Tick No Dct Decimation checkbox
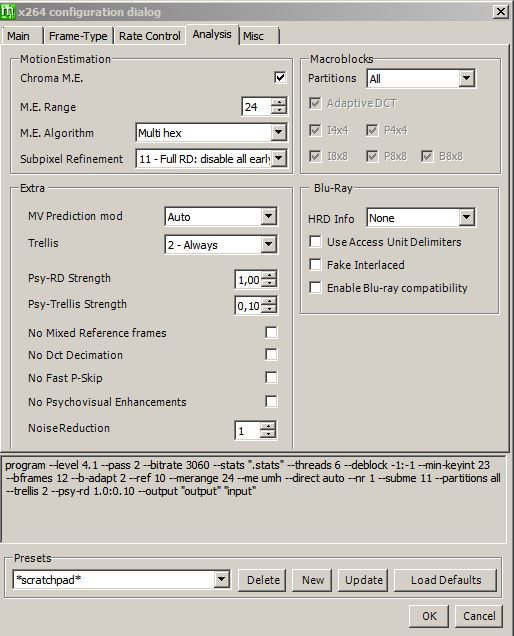The height and width of the screenshot is (636, 514). click(271, 355)
